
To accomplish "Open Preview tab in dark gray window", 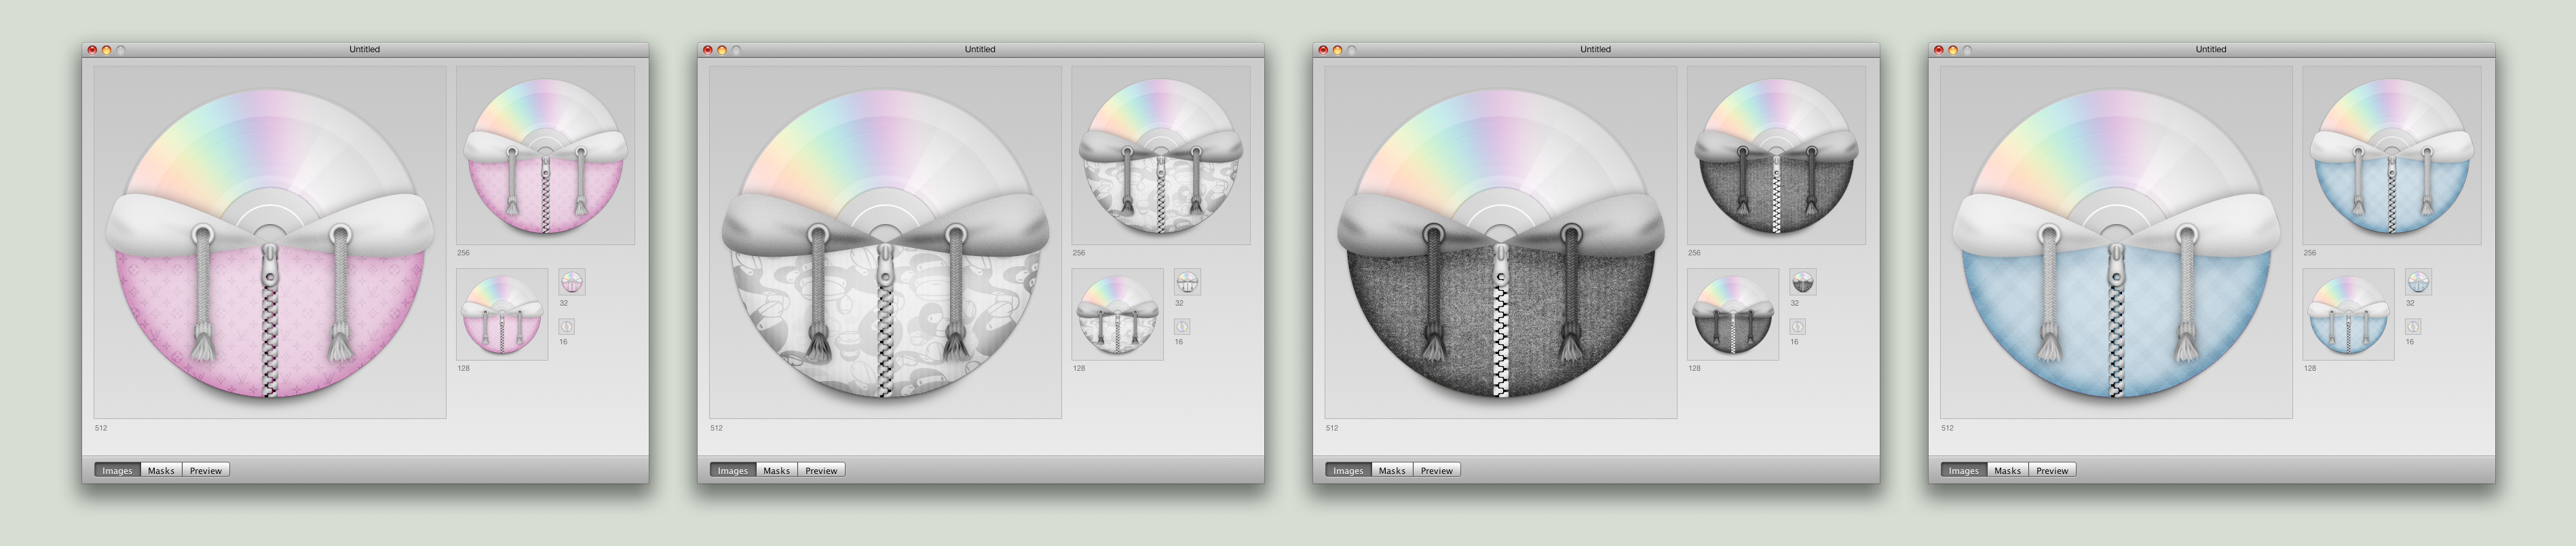I will coord(1437,470).
